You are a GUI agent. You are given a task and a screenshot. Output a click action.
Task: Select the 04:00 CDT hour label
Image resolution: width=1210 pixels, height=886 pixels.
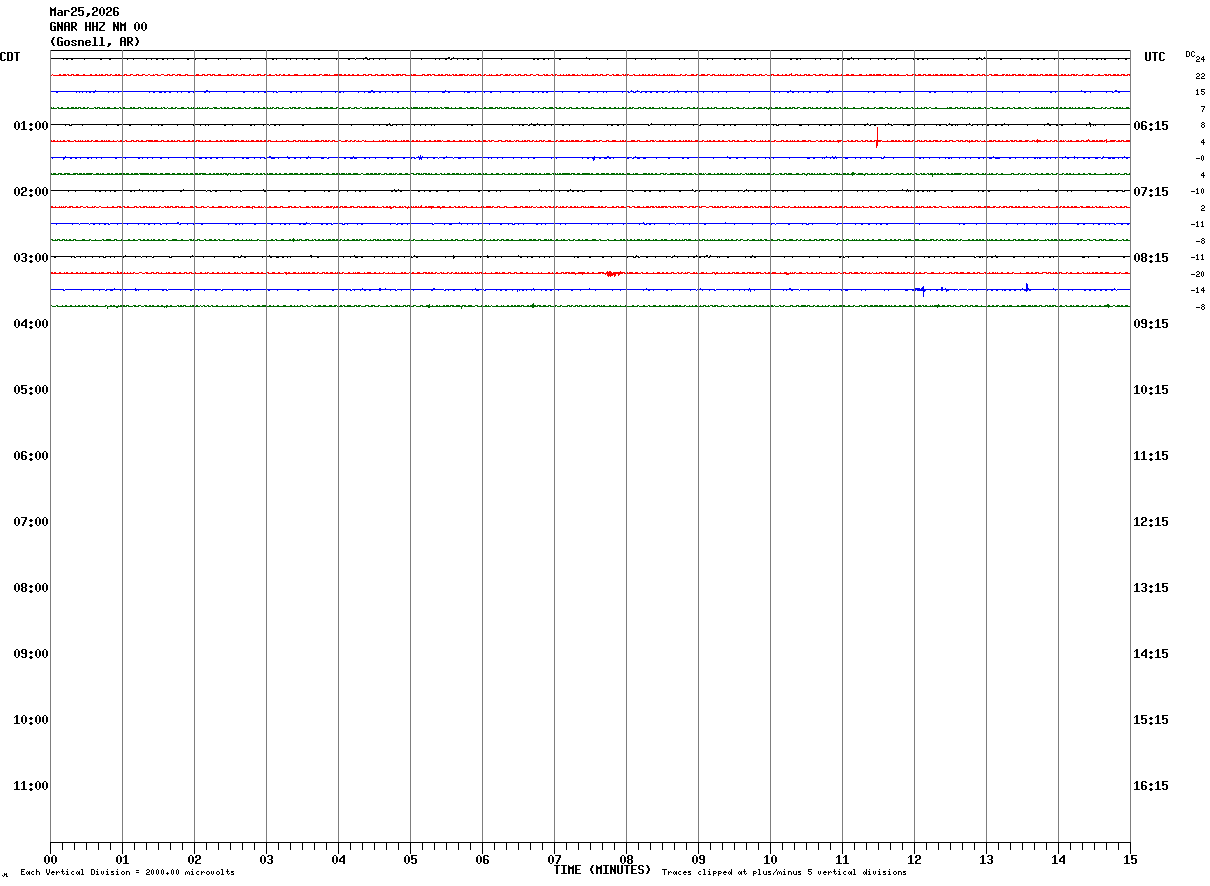31,323
